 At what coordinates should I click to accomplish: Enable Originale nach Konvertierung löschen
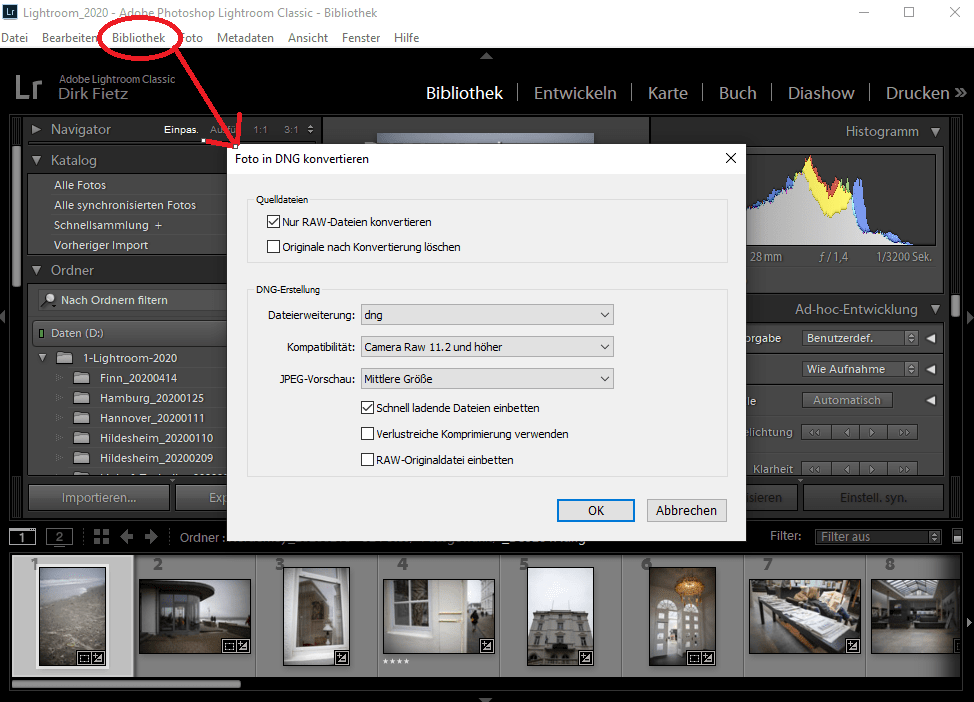(273, 247)
